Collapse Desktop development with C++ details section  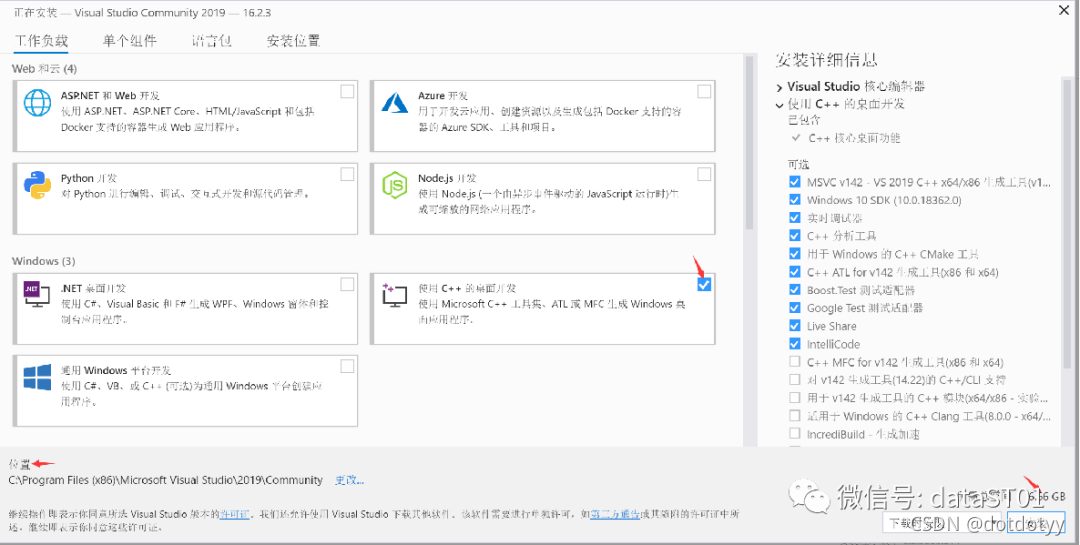(779, 105)
